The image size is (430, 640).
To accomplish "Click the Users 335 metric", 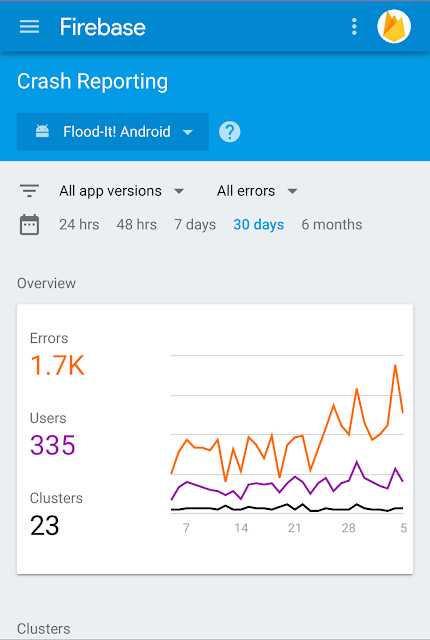I will (x=53, y=434).
